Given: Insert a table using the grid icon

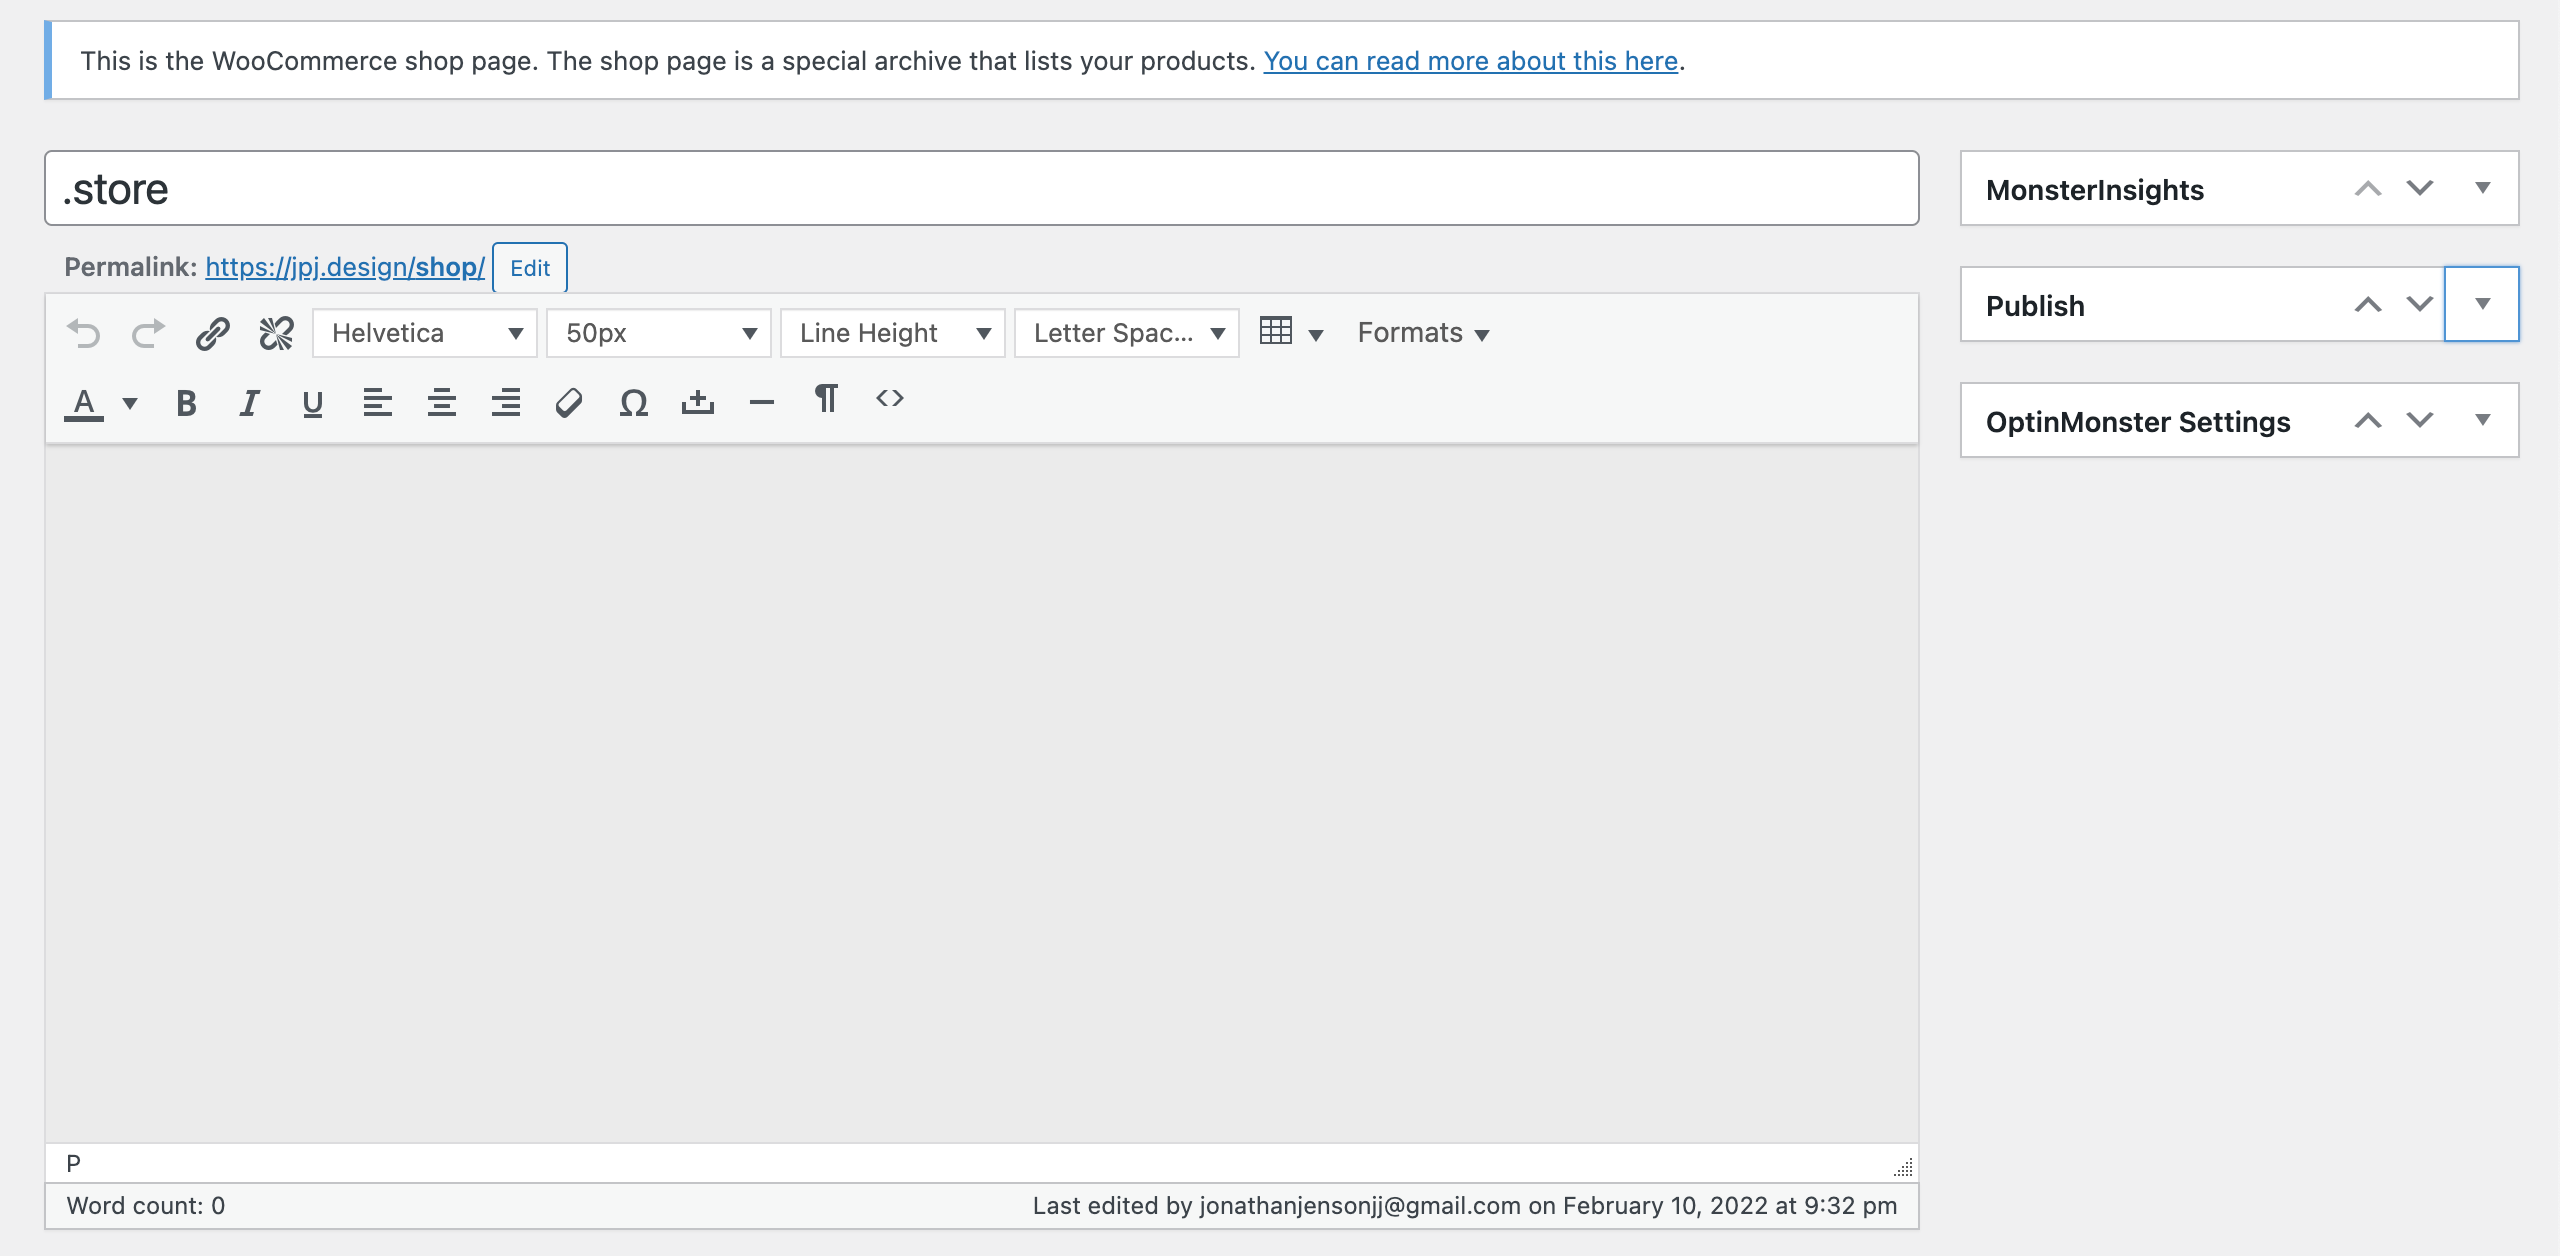Looking at the screenshot, I should point(1277,331).
